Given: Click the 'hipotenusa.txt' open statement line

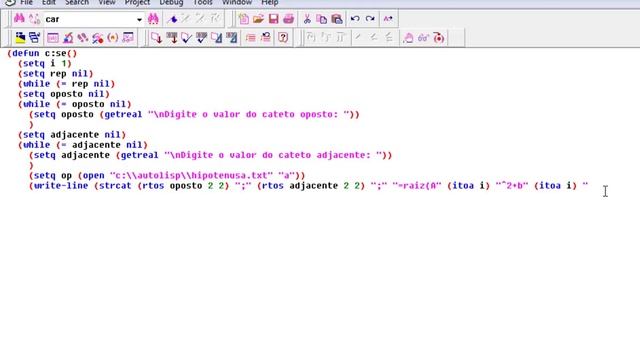Looking at the screenshot, I should coord(167,176).
